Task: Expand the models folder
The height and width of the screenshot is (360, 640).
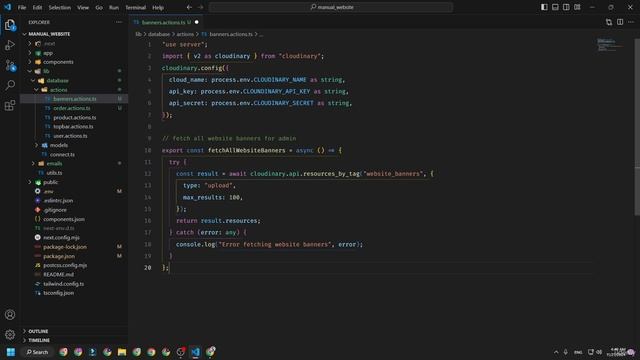Action: coord(74,145)
